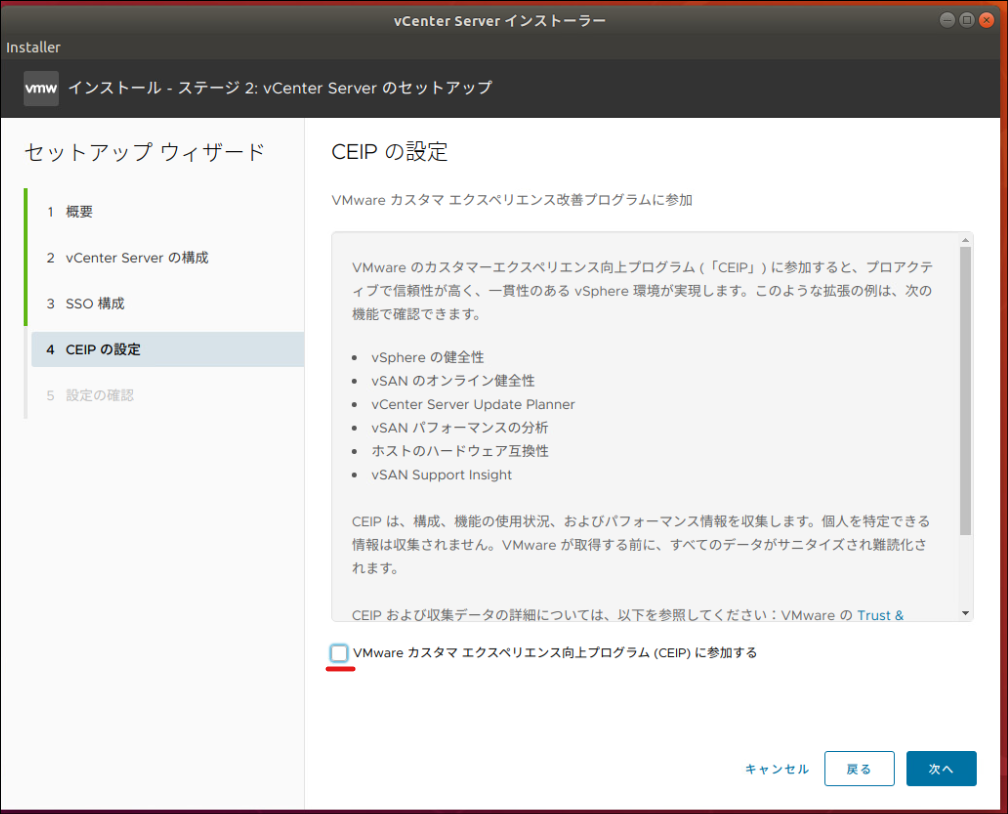
Task: Minimize the installer window
Action: pyautogui.click(x=947, y=20)
